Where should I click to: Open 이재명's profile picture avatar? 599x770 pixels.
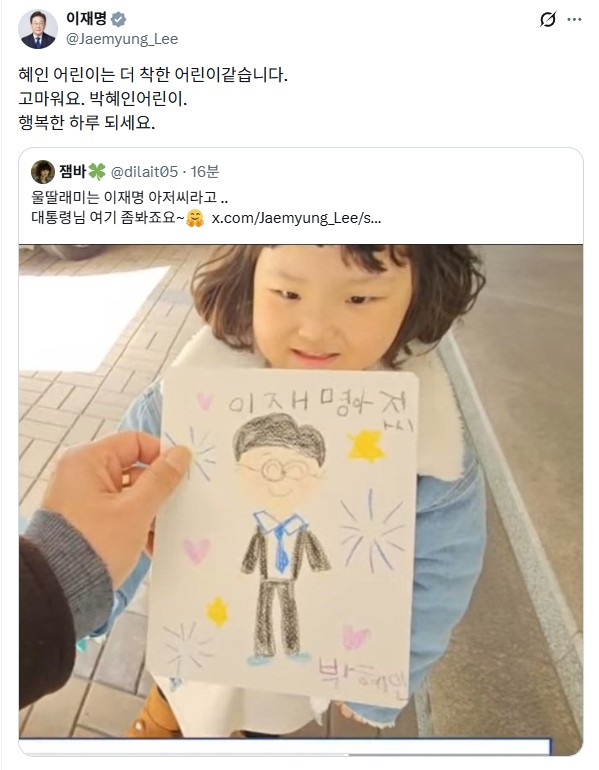(38, 29)
